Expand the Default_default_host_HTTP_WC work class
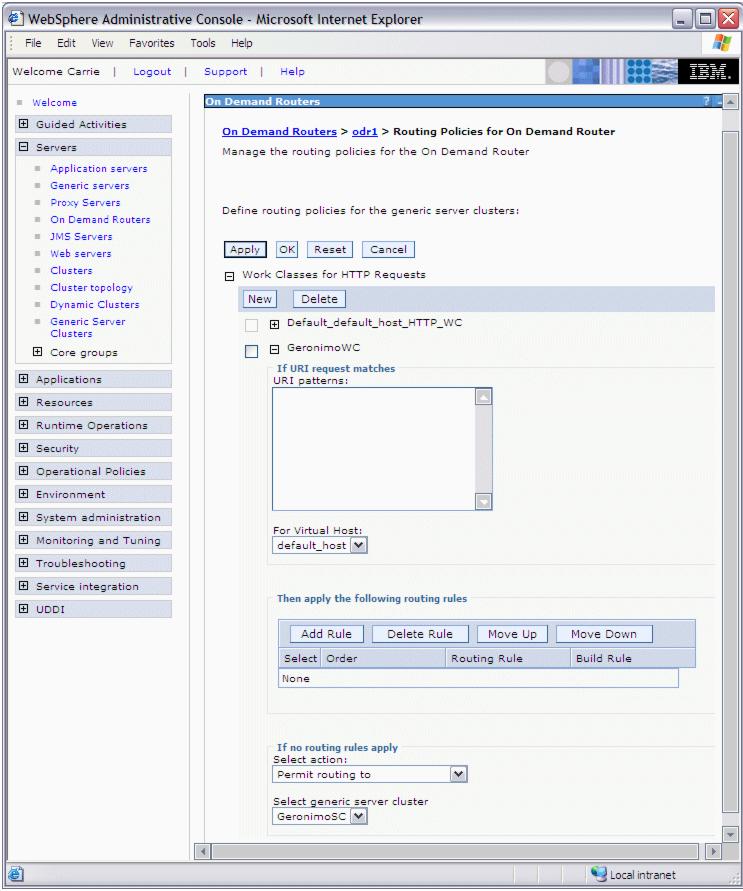Viewport: 743px width, 891px height. point(274,324)
